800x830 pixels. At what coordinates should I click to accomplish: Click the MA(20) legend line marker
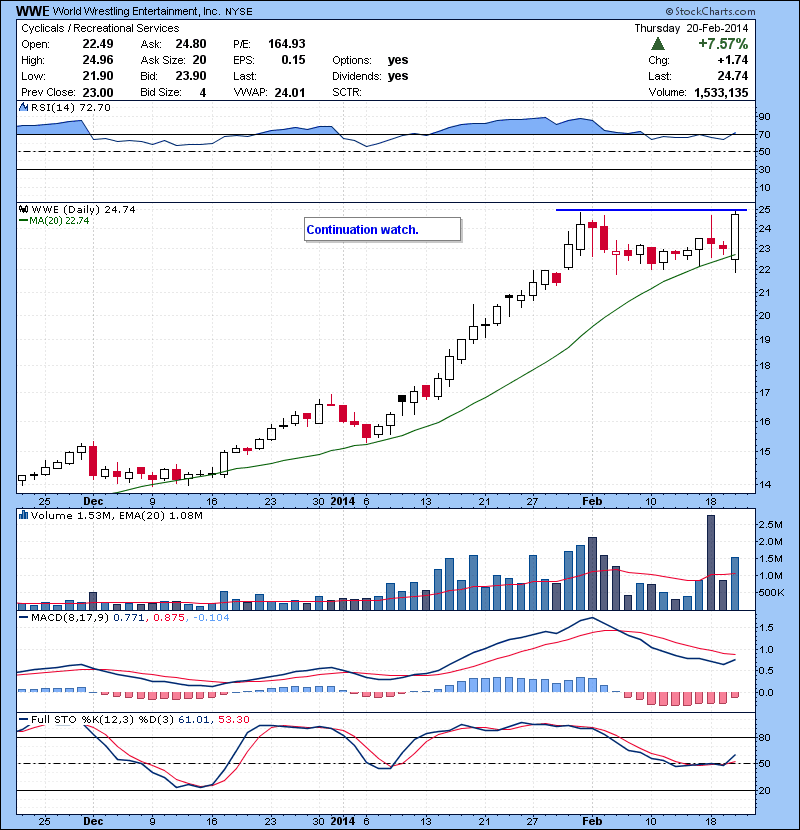(21, 222)
